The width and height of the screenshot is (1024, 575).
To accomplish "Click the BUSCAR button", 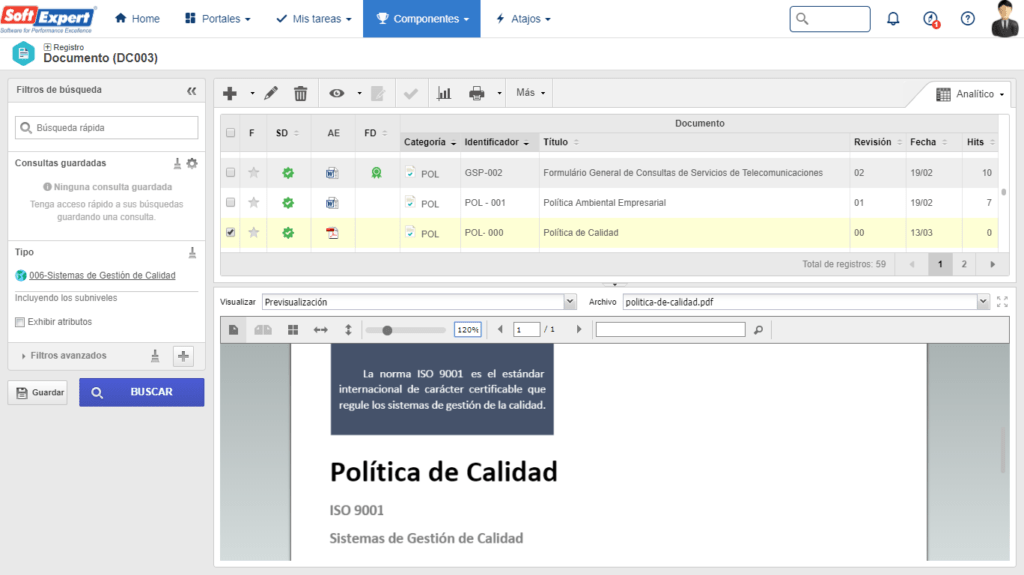I will pyautogui.click(x=142, y=392).
